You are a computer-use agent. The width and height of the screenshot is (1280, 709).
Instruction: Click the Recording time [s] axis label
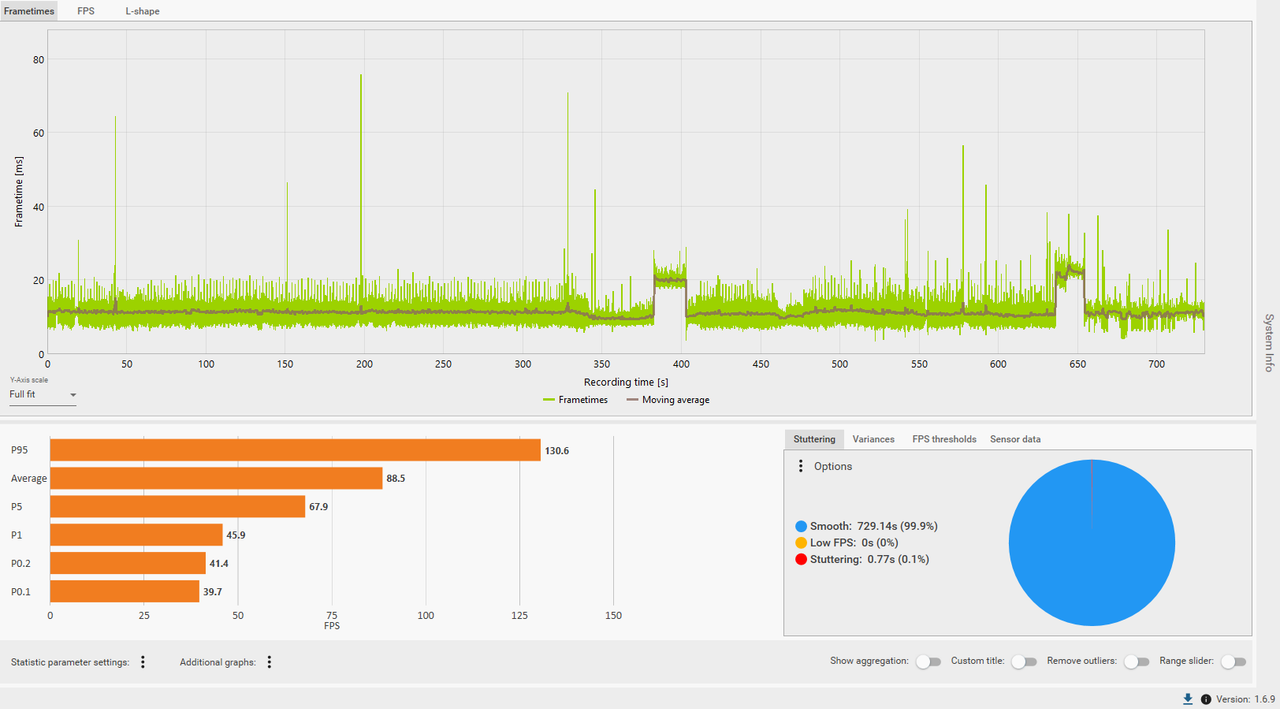626,382
